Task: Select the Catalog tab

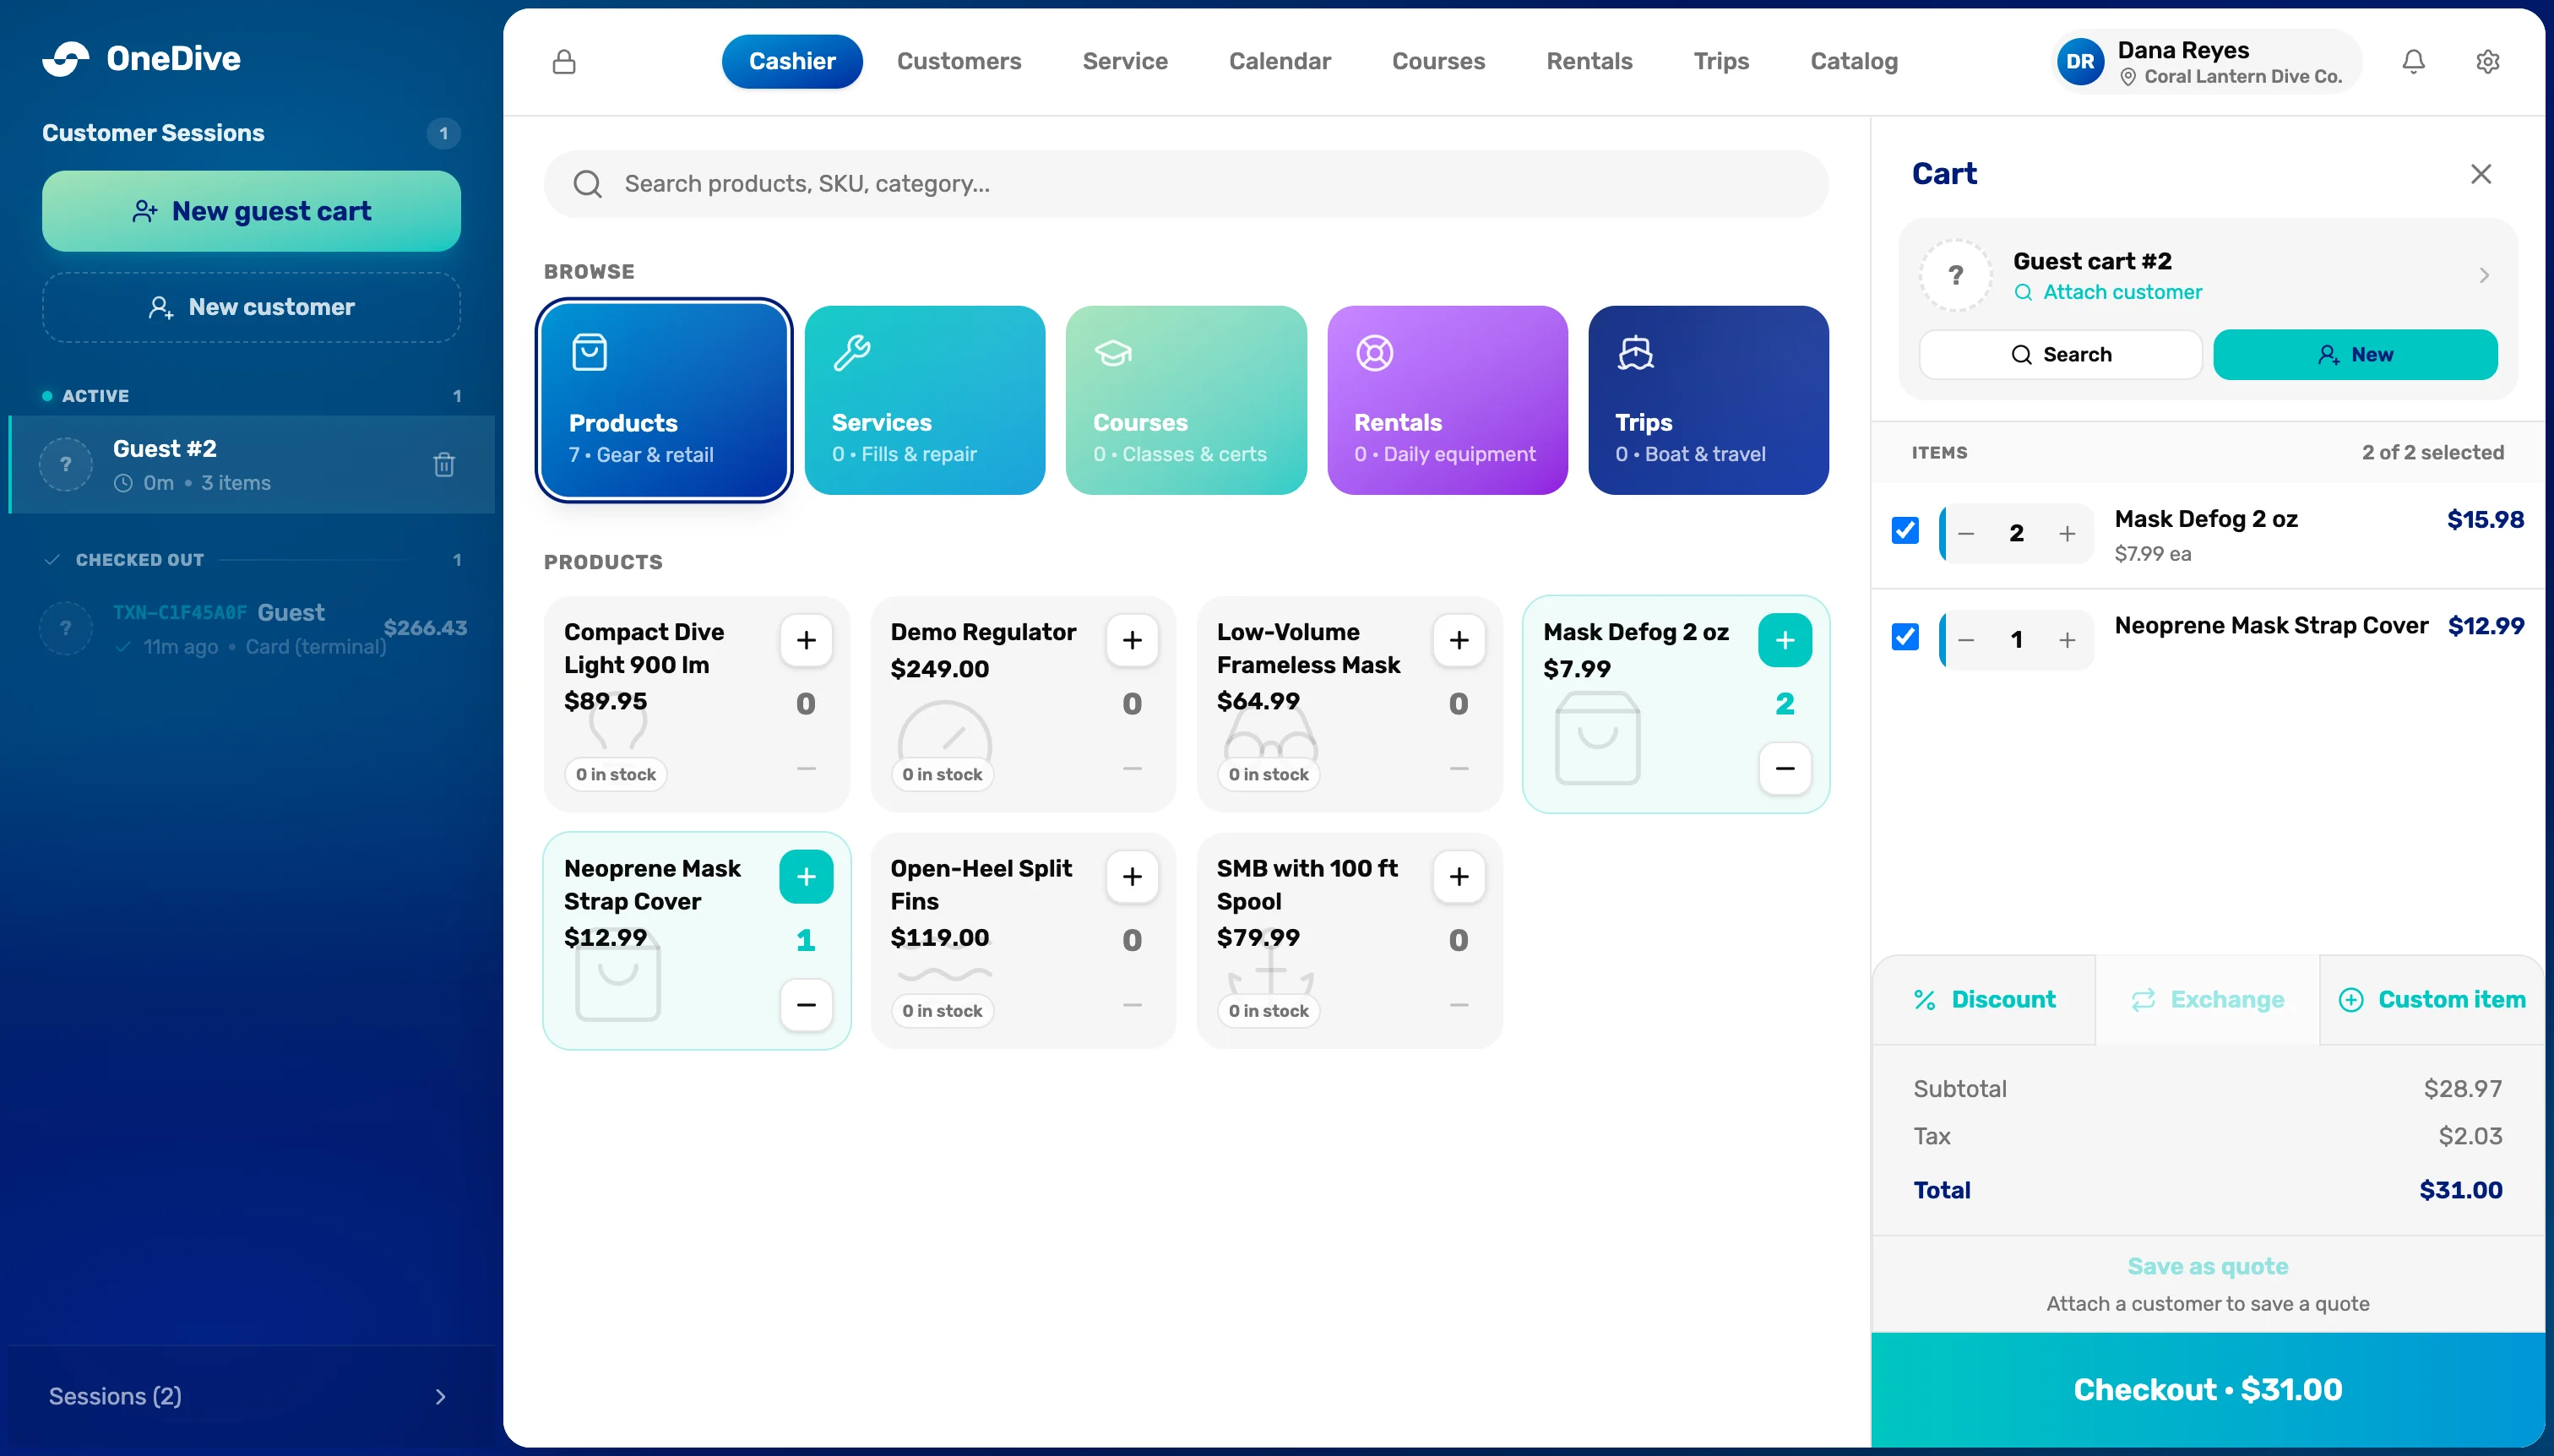Action: (1853, 62)
